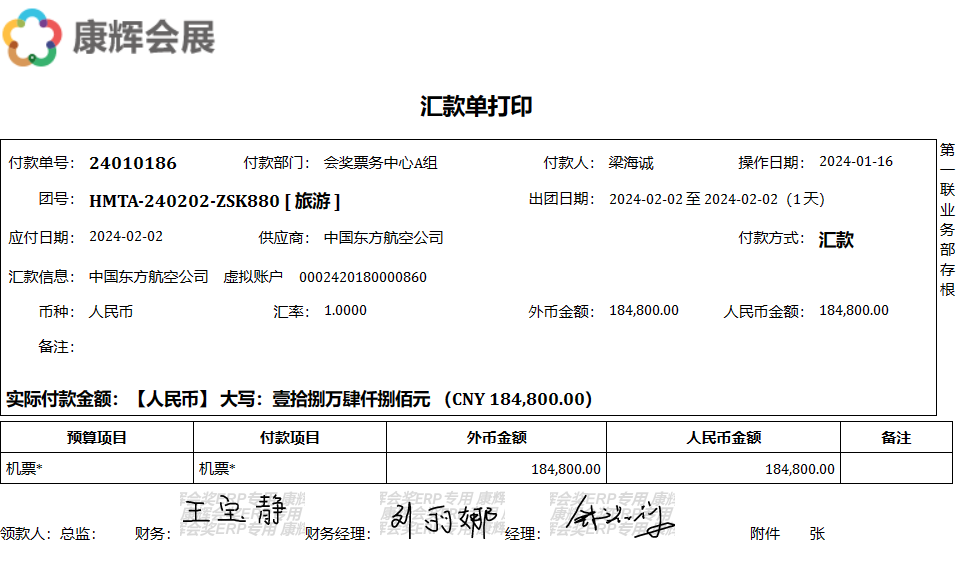
Task: Click the bold 汇款 payment method value
Action: click(836, 240)
